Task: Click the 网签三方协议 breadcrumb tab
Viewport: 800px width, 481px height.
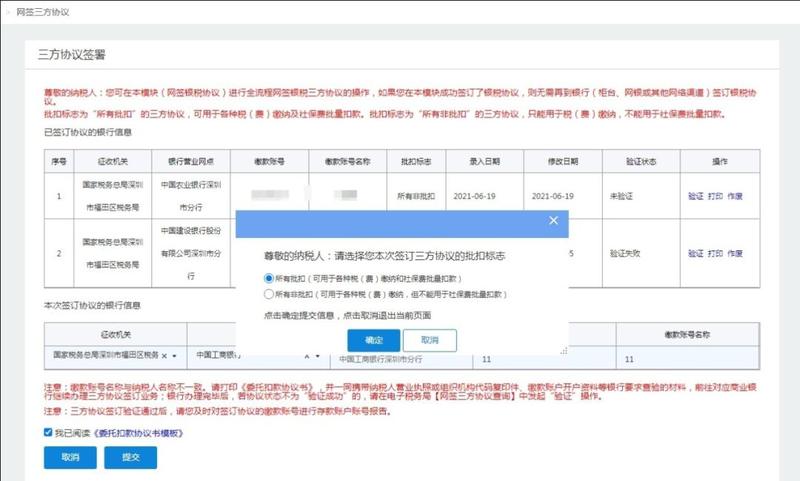Action: click(42, 9)
